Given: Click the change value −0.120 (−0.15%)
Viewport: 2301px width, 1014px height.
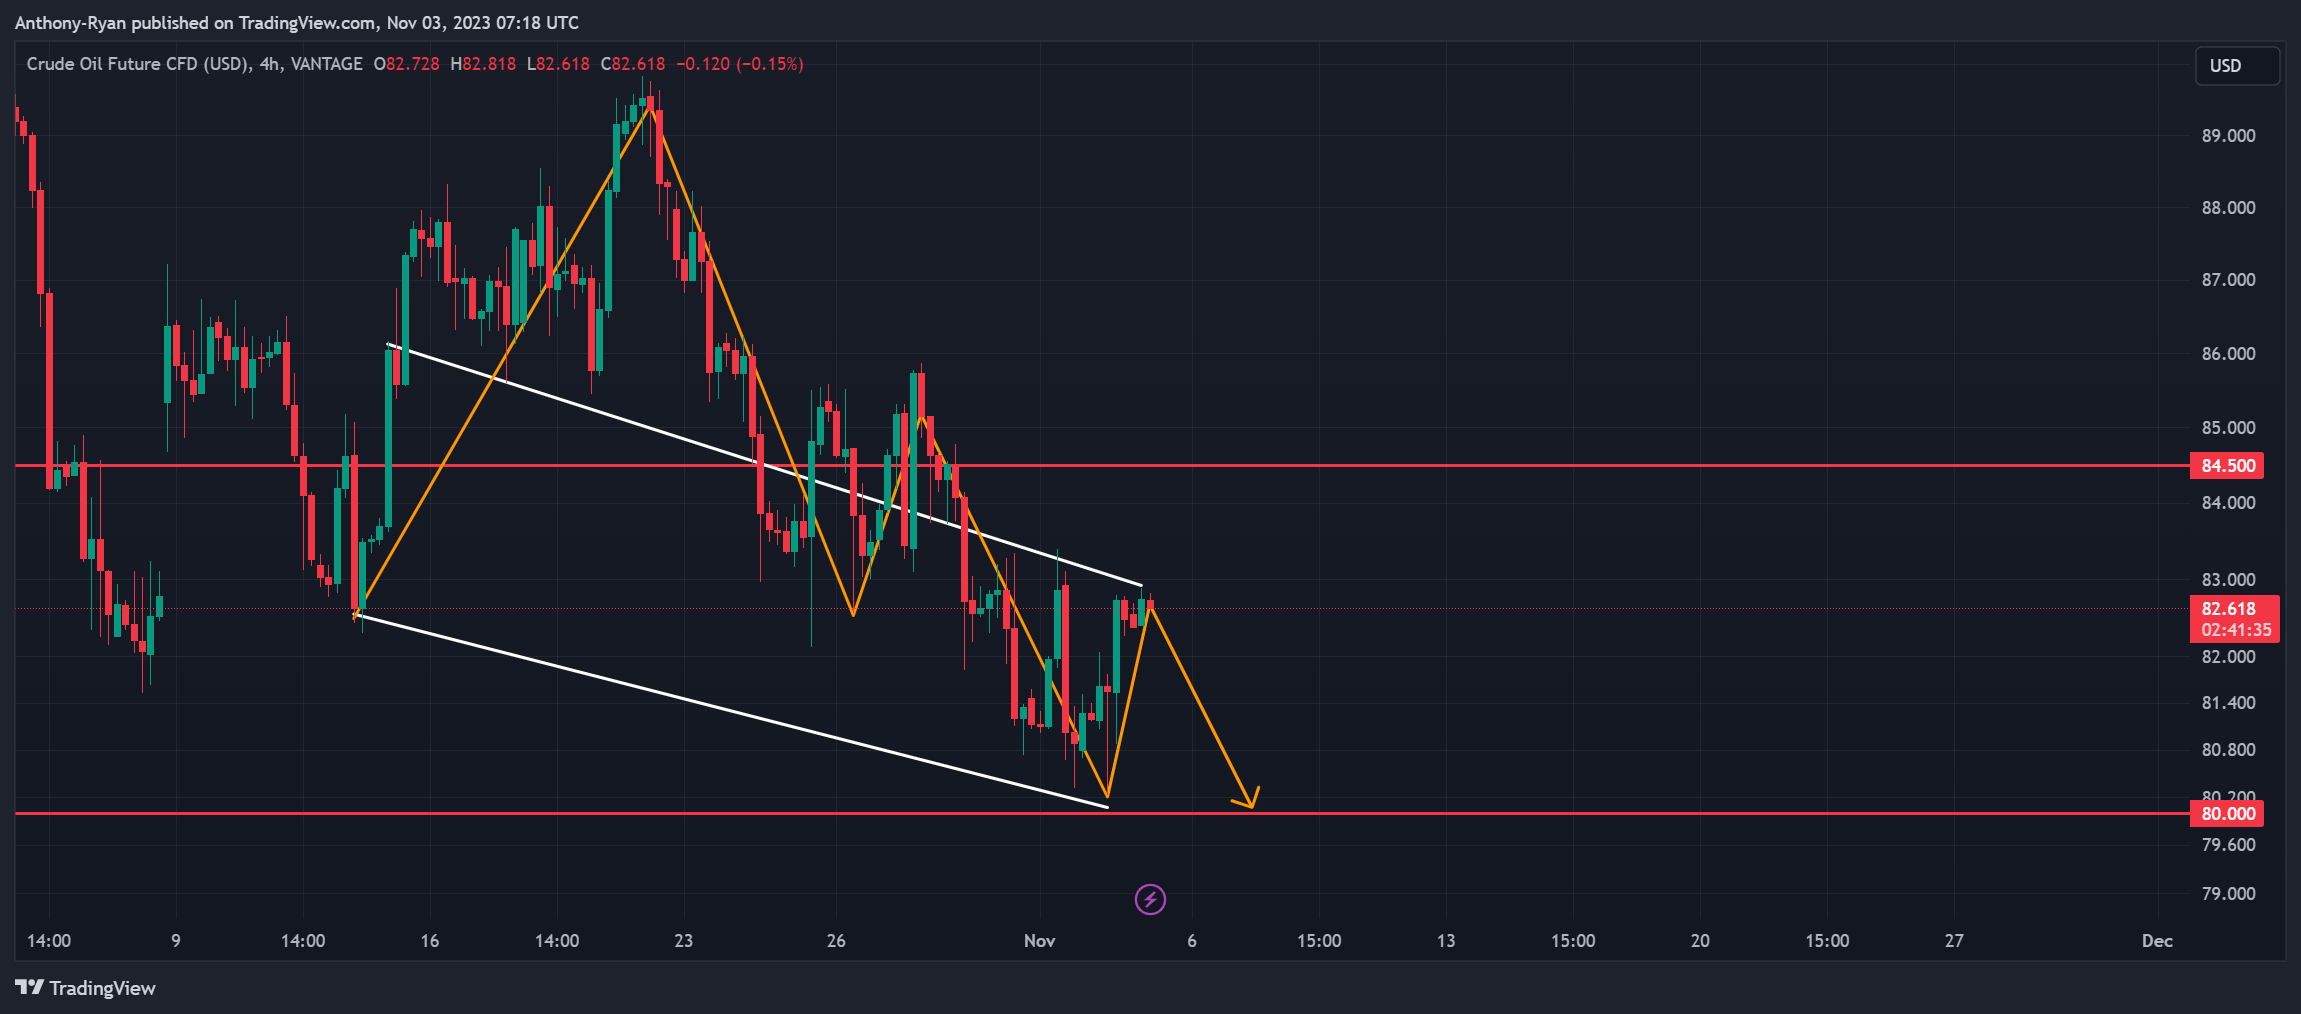Looking at the screenshot, I should 740,64.
